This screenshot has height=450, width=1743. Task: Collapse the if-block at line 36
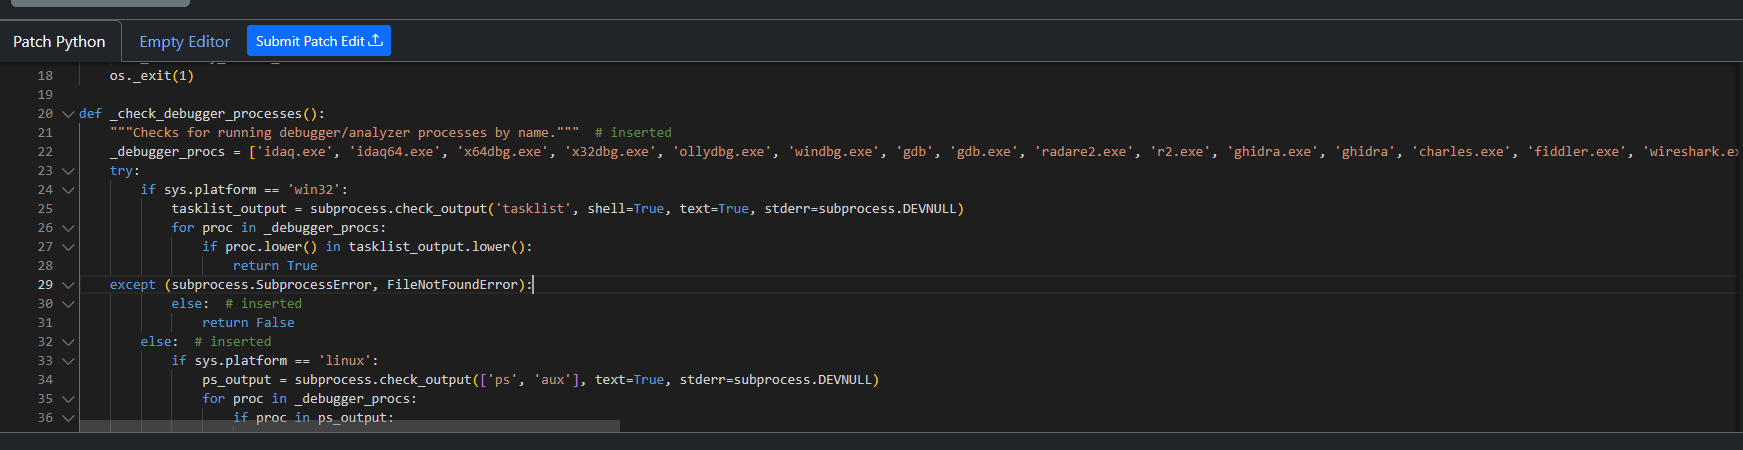click(68, 418)
